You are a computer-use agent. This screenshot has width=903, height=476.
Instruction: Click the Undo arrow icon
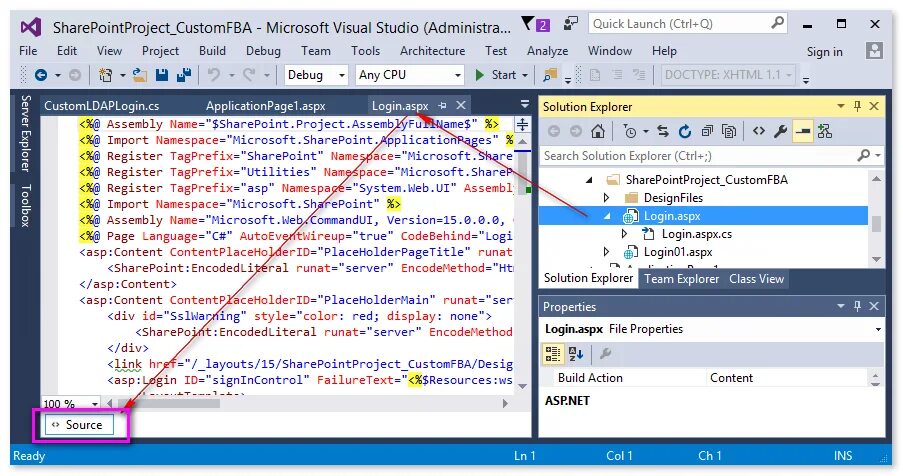click(x=214, y=75)
